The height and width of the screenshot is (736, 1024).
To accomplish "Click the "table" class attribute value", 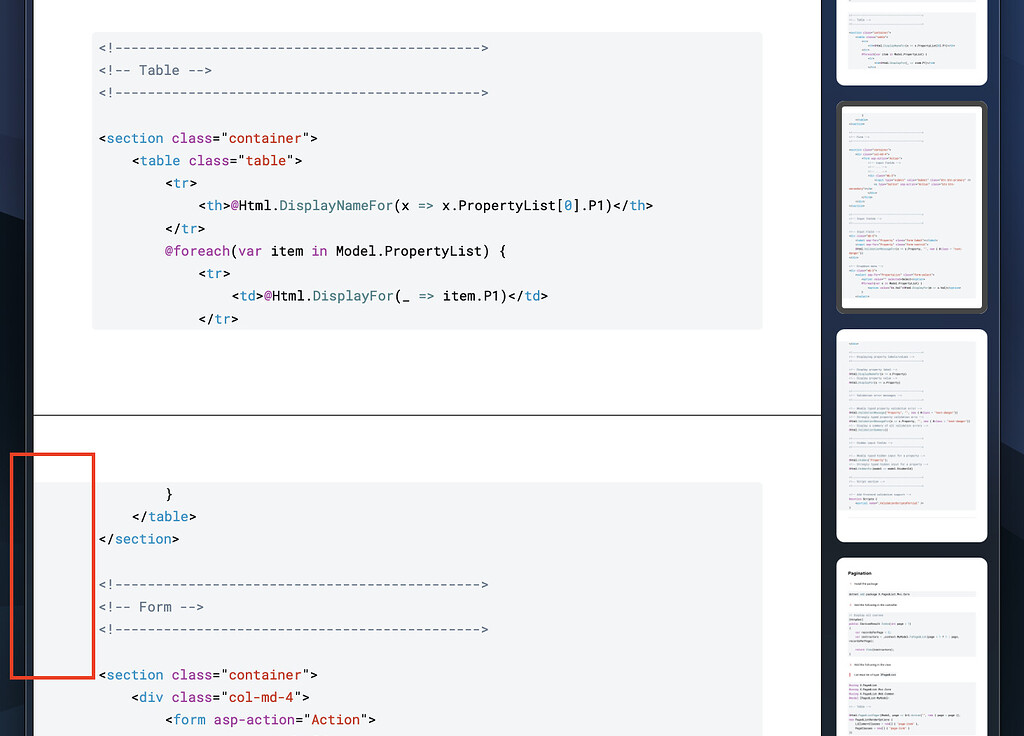I will click(x=265, y=160).
